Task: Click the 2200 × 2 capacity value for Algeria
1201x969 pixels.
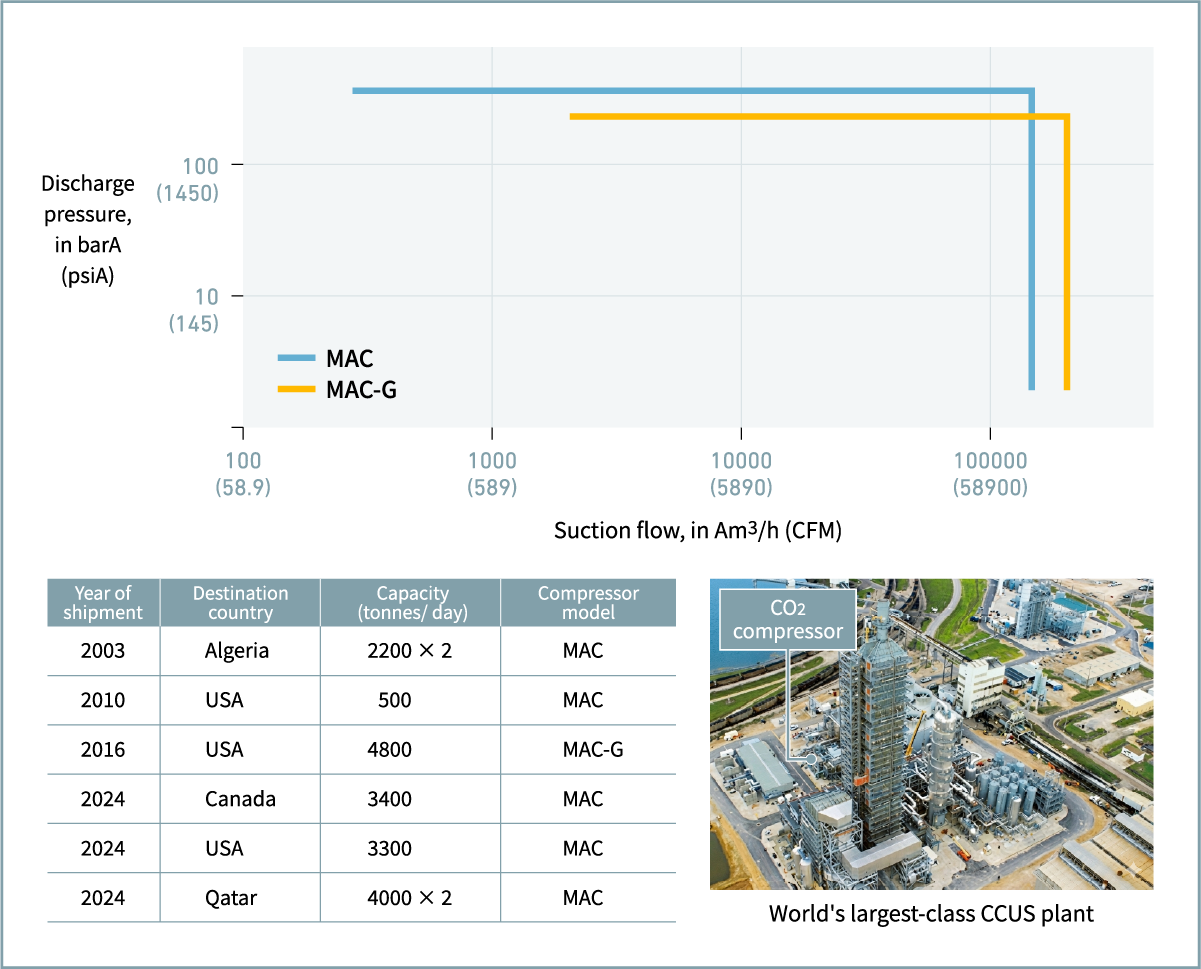Action: coord(410,650)
